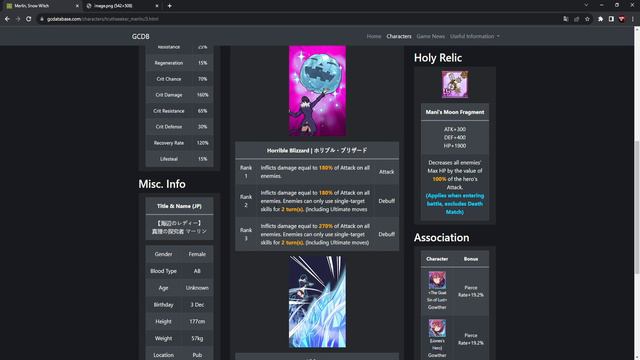Select the Association heading
The image size is (640, 360).
click(x=441, y=238)
